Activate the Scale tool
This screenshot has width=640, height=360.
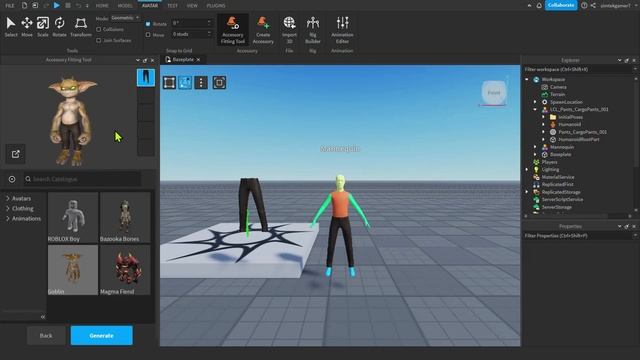[43, 27]
